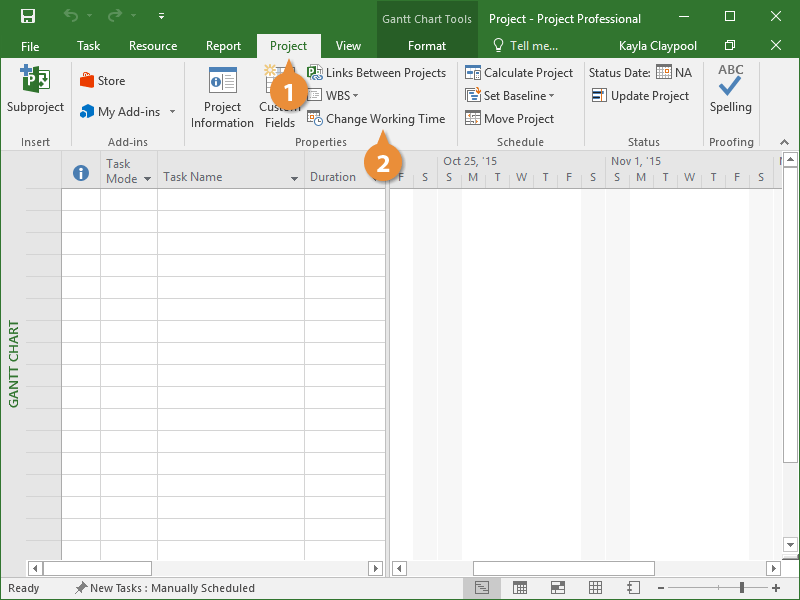Open the Resource ribbon tab
The height and width of the screenshot is (600, 800).
[x=153, y=46]
